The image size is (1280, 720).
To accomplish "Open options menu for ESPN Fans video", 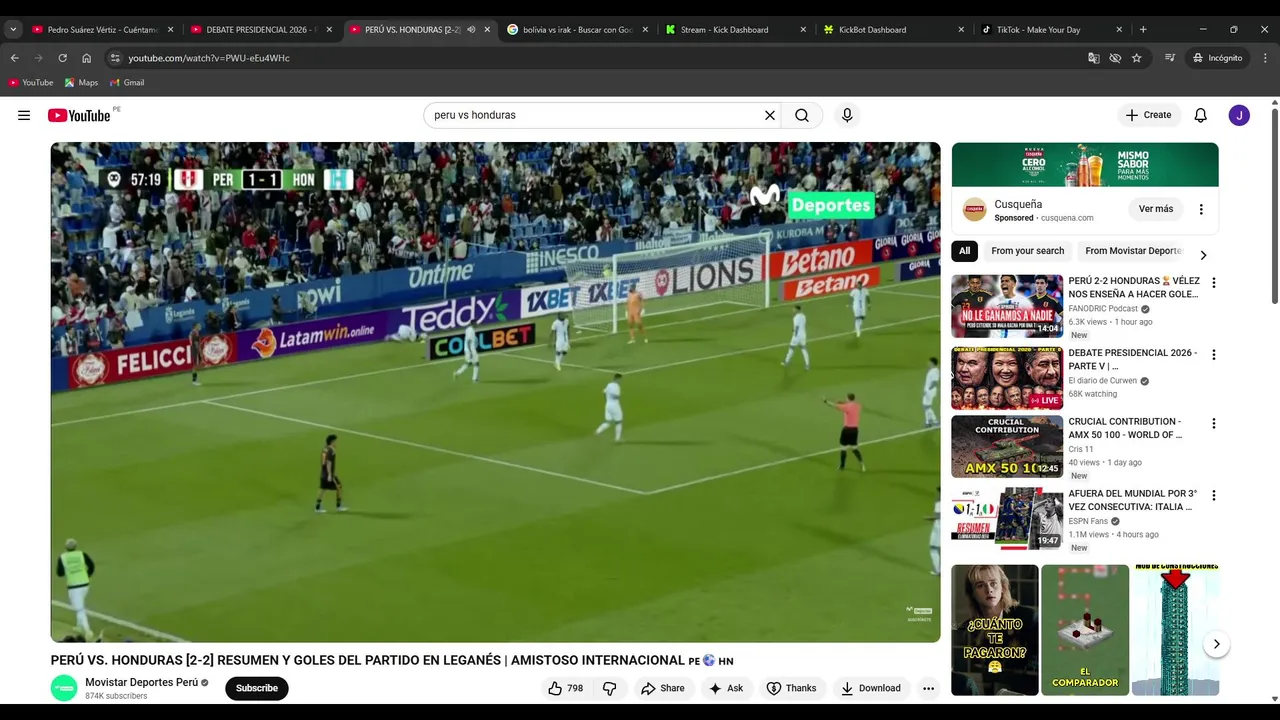I will click(x=1214, y=496).
